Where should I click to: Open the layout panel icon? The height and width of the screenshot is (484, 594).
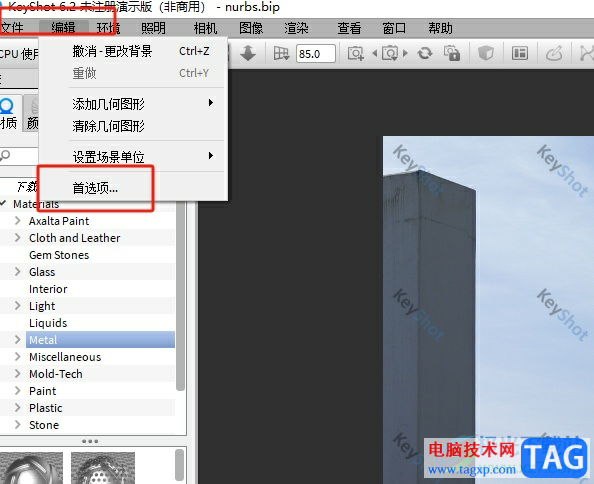pos(519,53)
